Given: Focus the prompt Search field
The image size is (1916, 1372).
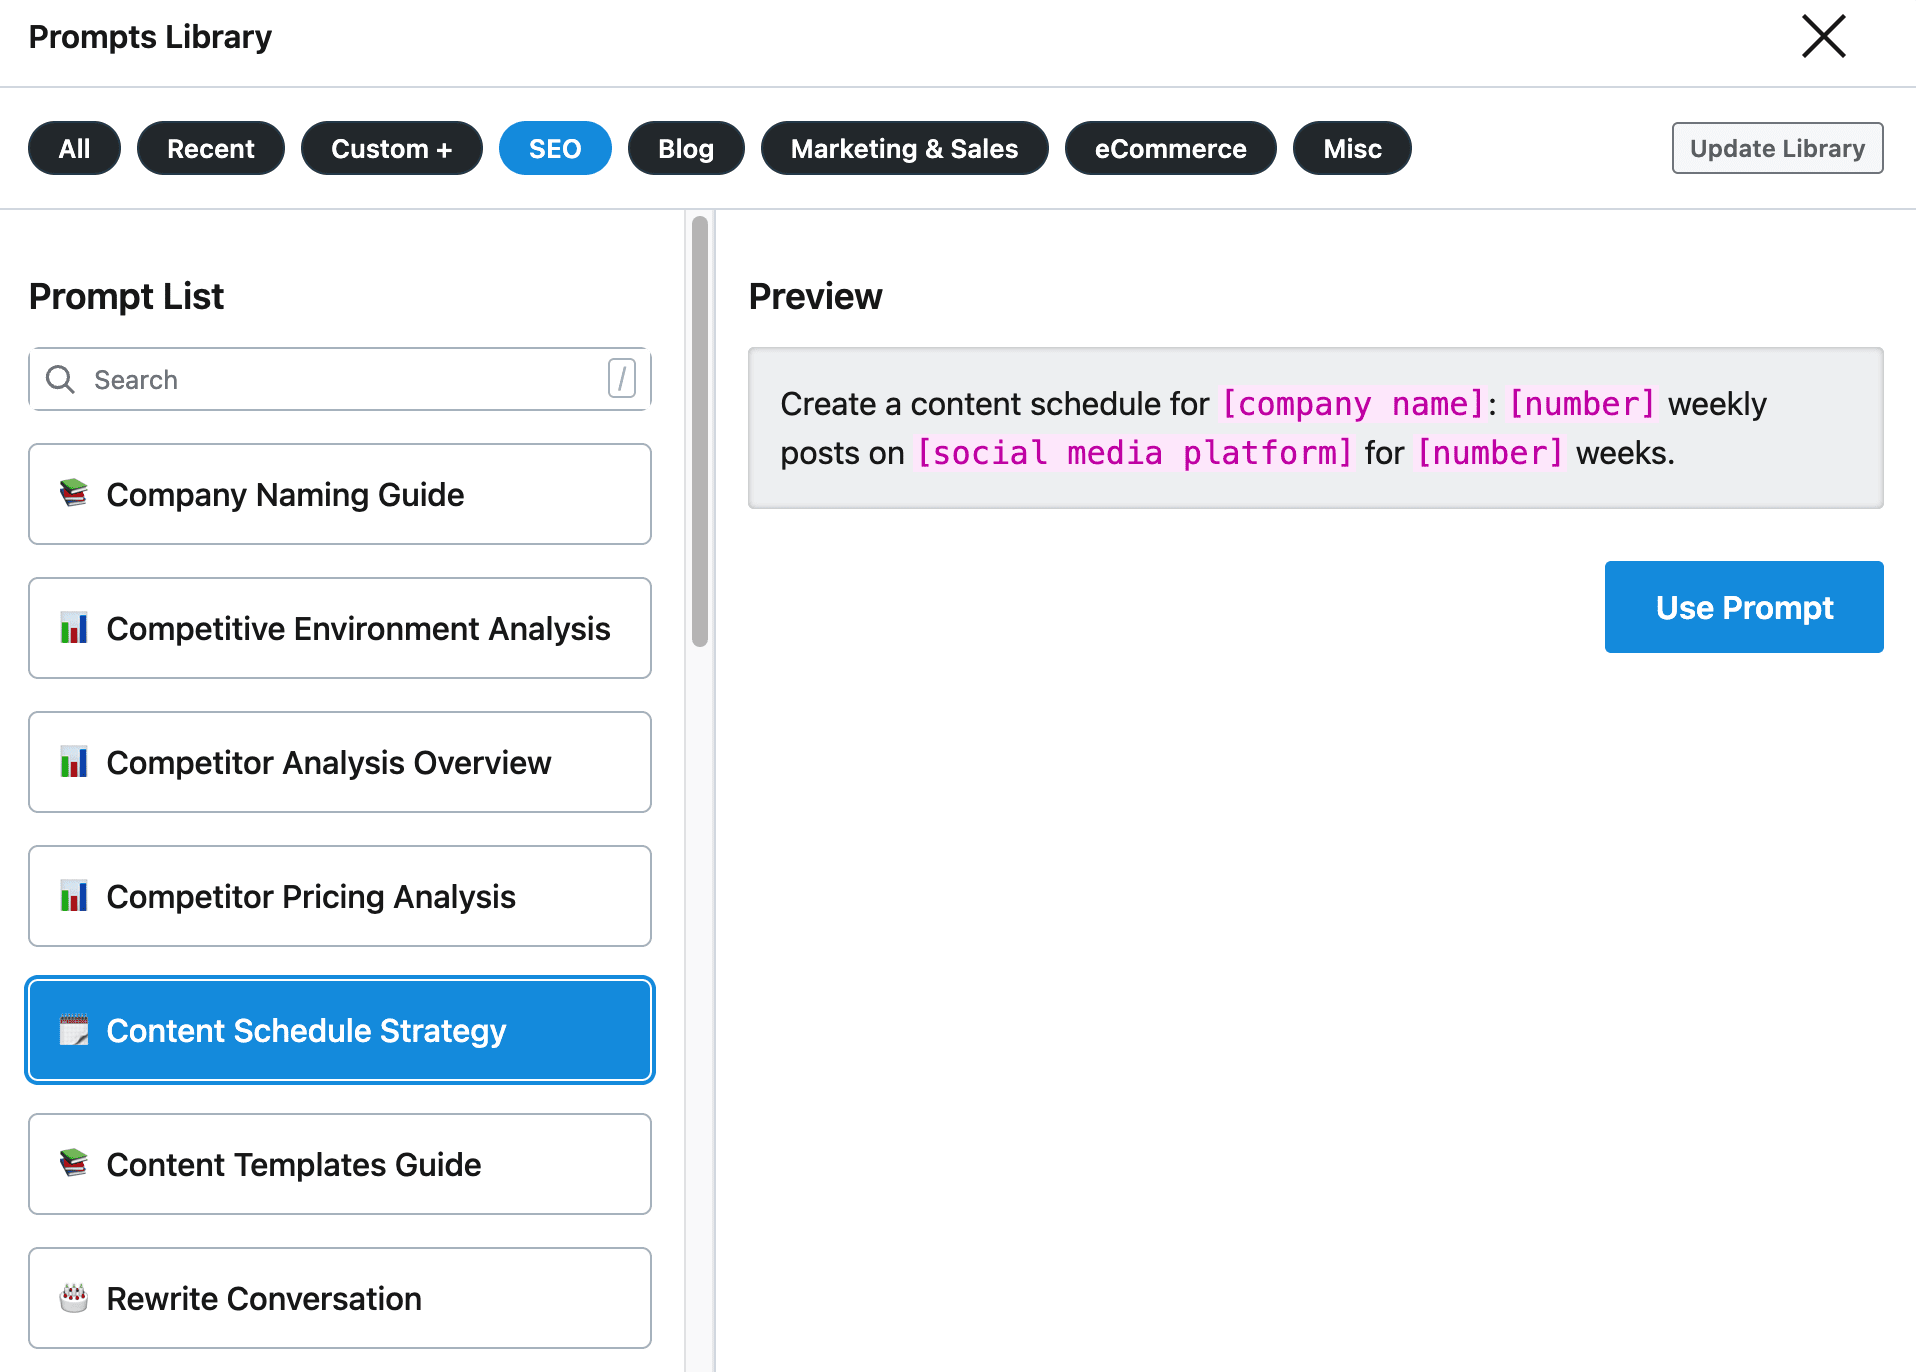Looking at the screenshot, I should [x=340, y=379].
